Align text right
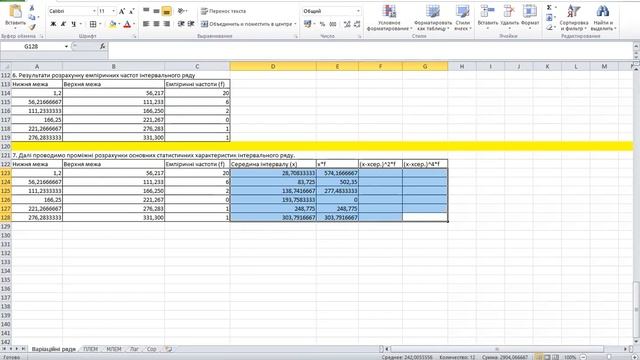Screen dimensions: 640x360 click(167, 24)
